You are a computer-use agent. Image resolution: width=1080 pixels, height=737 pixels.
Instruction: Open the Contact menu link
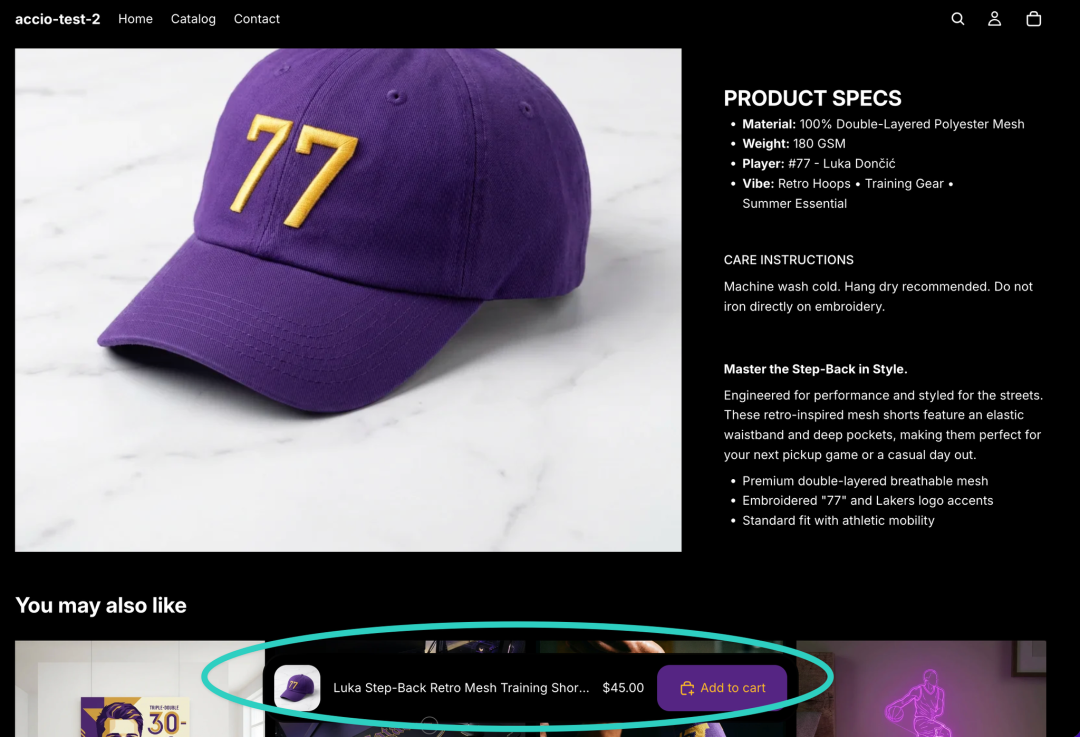click(x=256, y=19)
